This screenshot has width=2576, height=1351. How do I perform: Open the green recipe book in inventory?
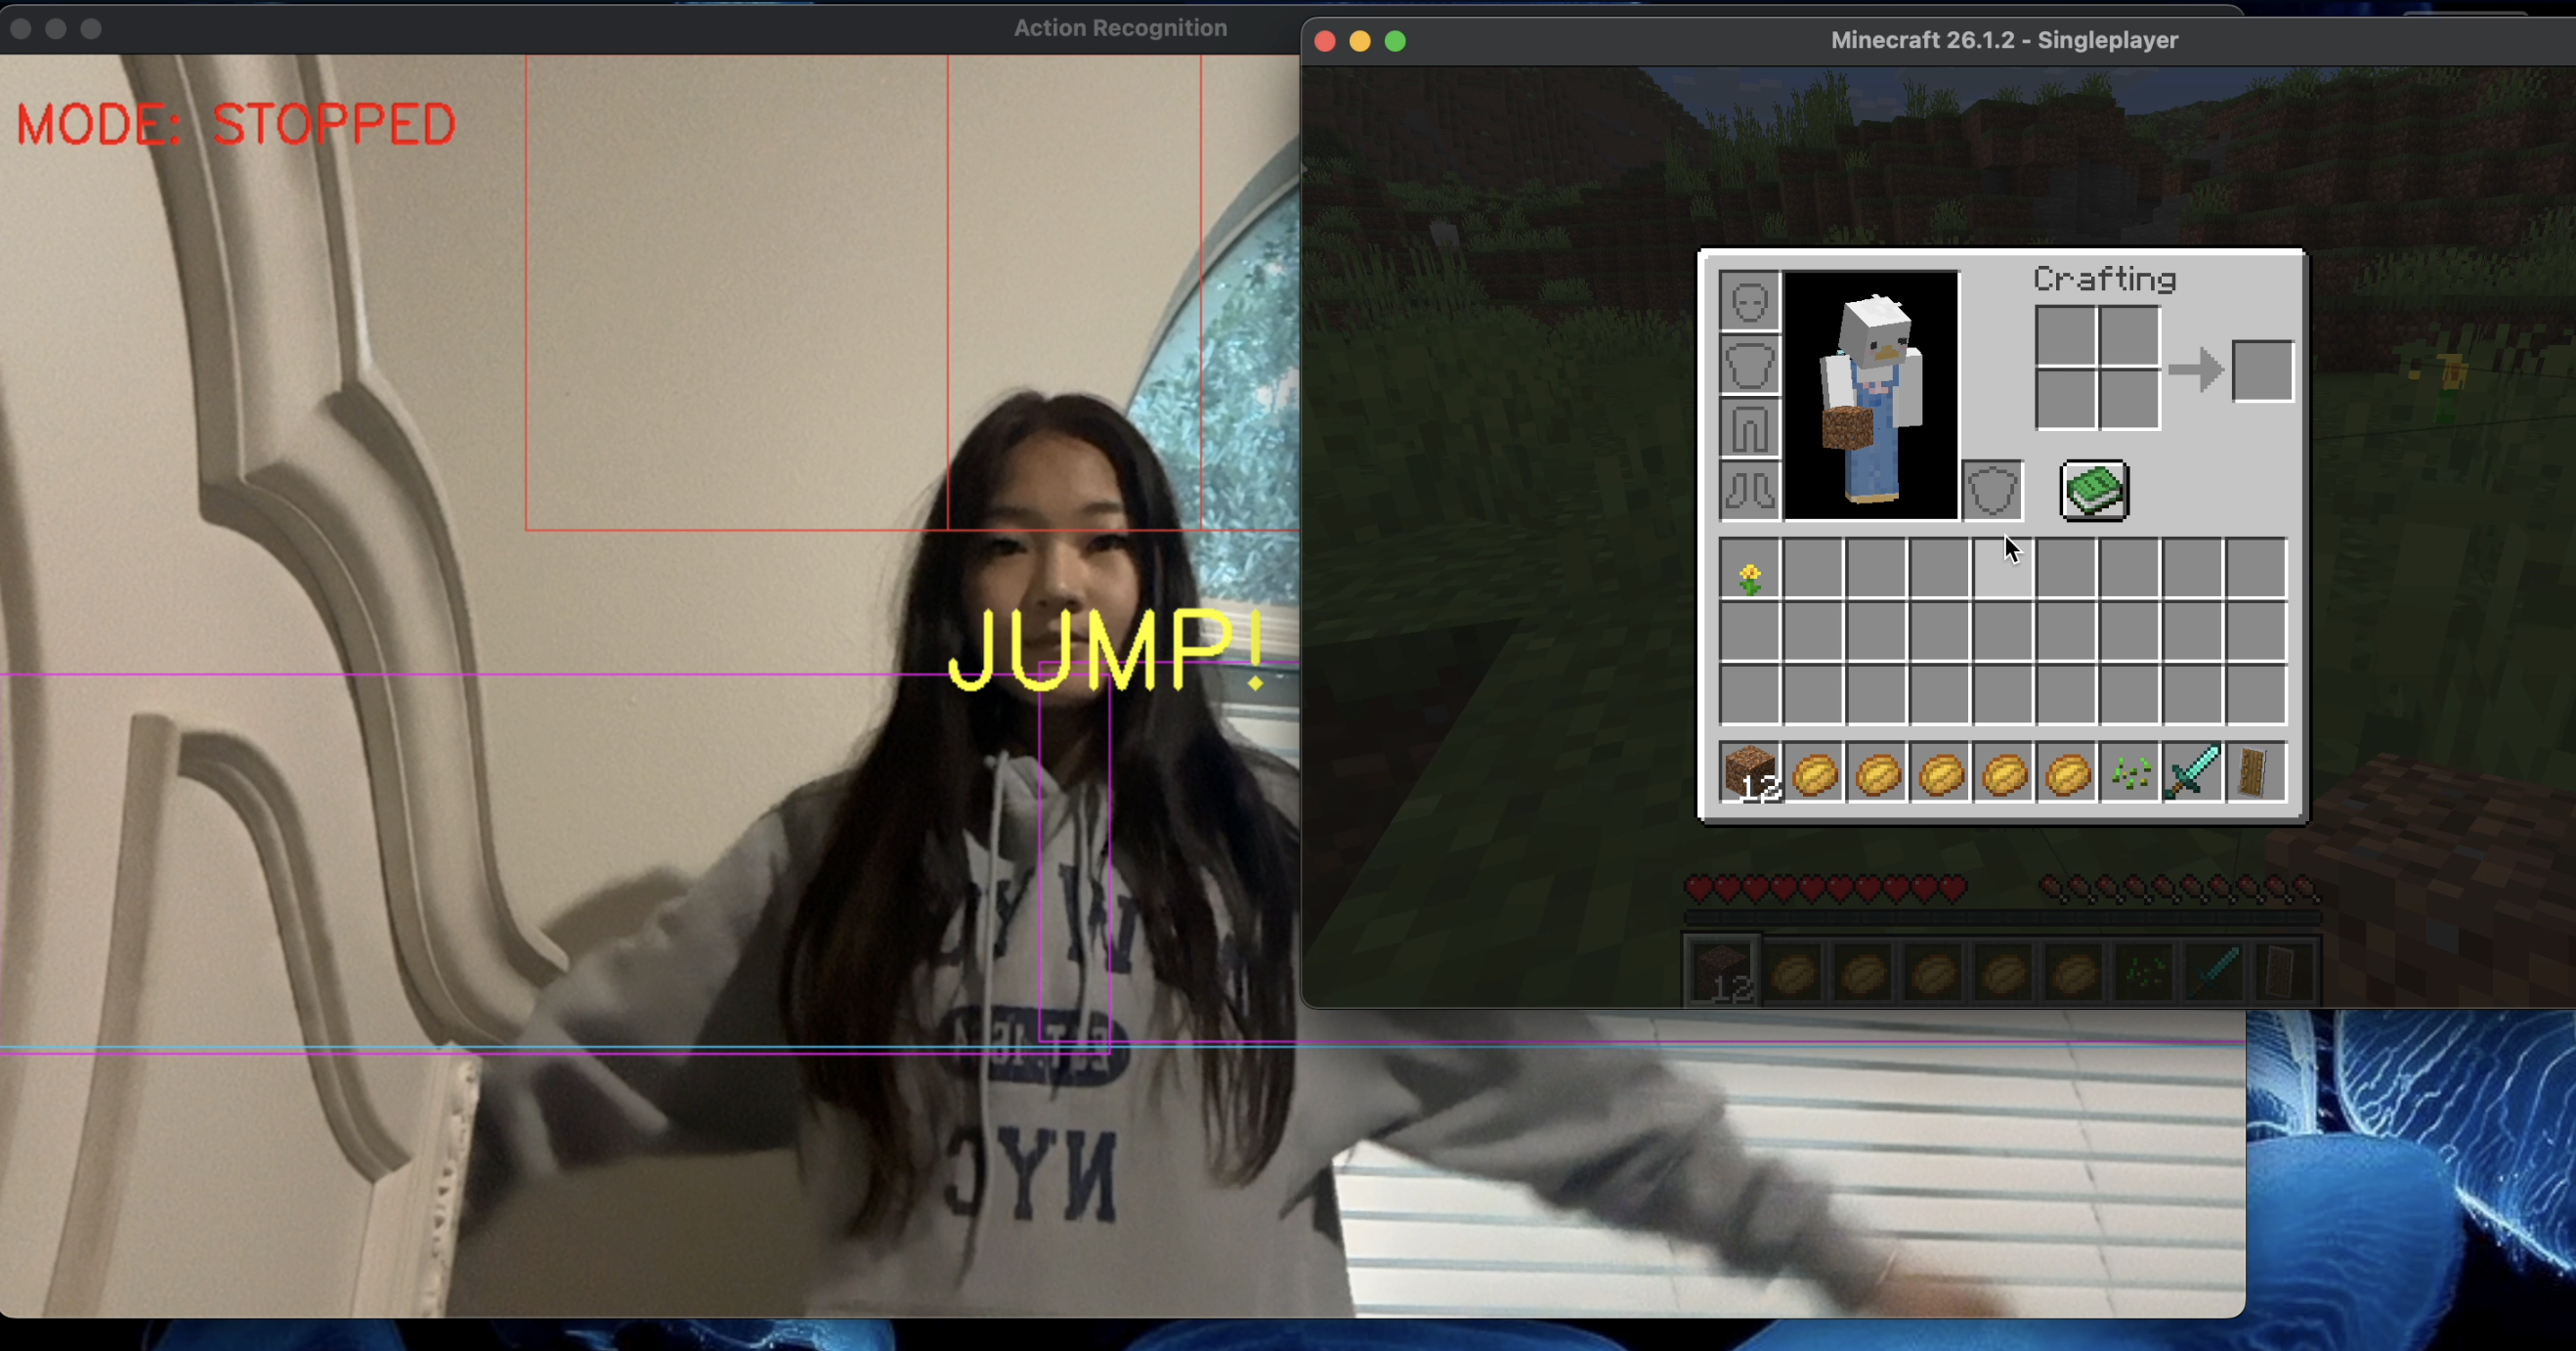pyautogui.click(x=2095, y=491)
